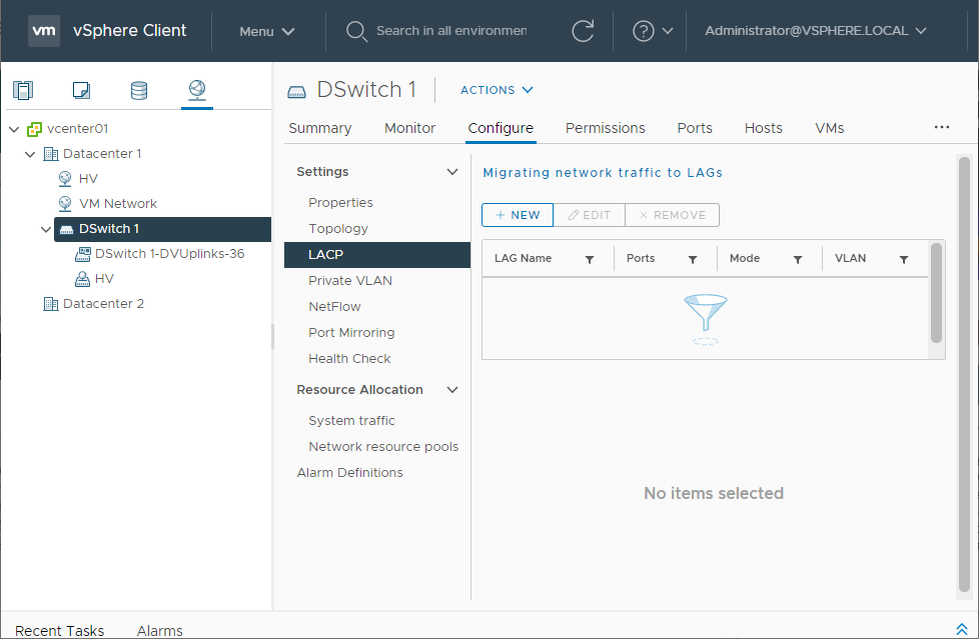The height and width of the screenshot is (639, 979).
Task: Filter the Mode column
Action: (797, 259)
